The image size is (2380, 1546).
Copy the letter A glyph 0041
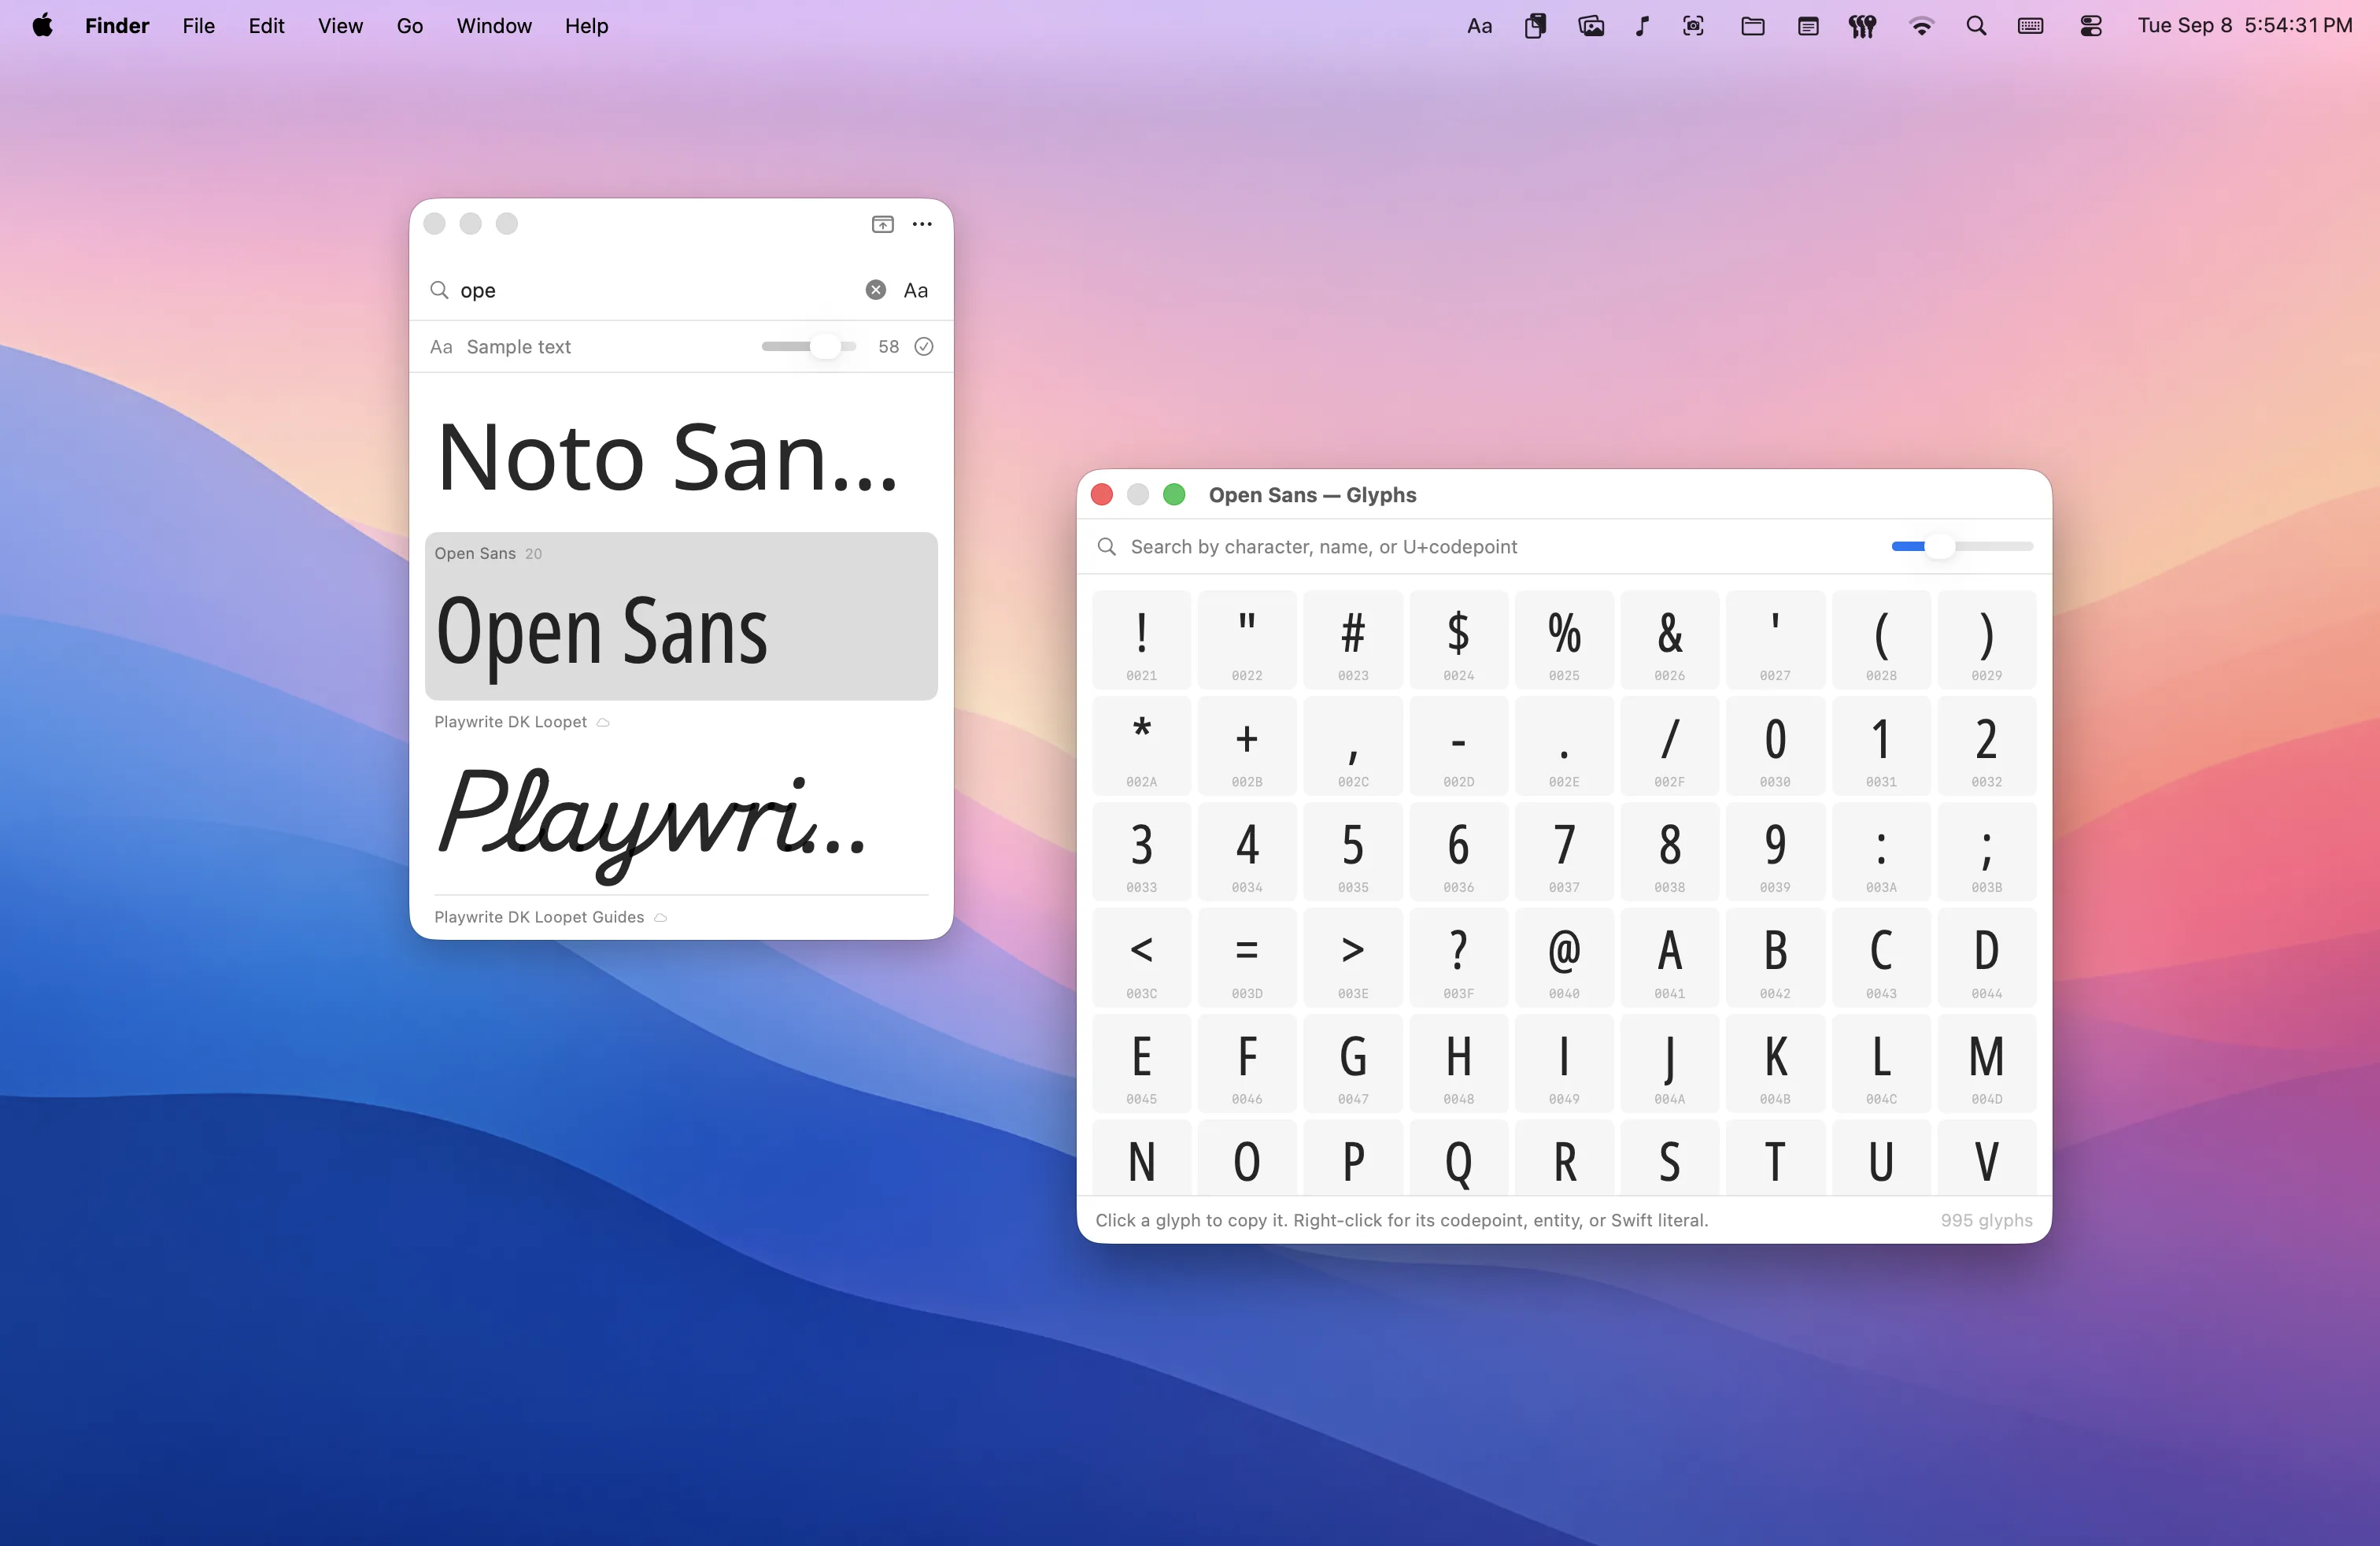click(1669, 957)
